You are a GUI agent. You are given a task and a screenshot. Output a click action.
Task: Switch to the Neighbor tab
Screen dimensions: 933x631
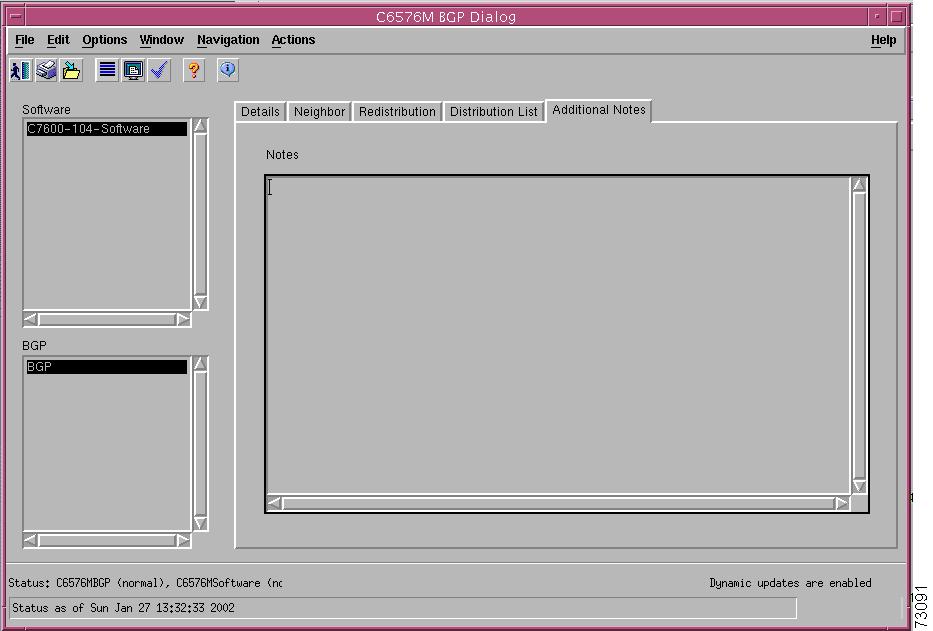click(x=320, y=111)
